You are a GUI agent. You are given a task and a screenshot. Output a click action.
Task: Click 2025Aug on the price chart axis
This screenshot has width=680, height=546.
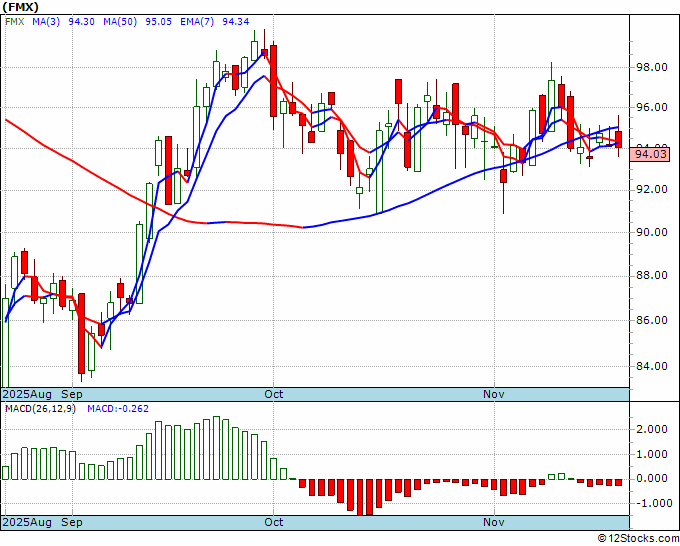(x=27, y=395)
